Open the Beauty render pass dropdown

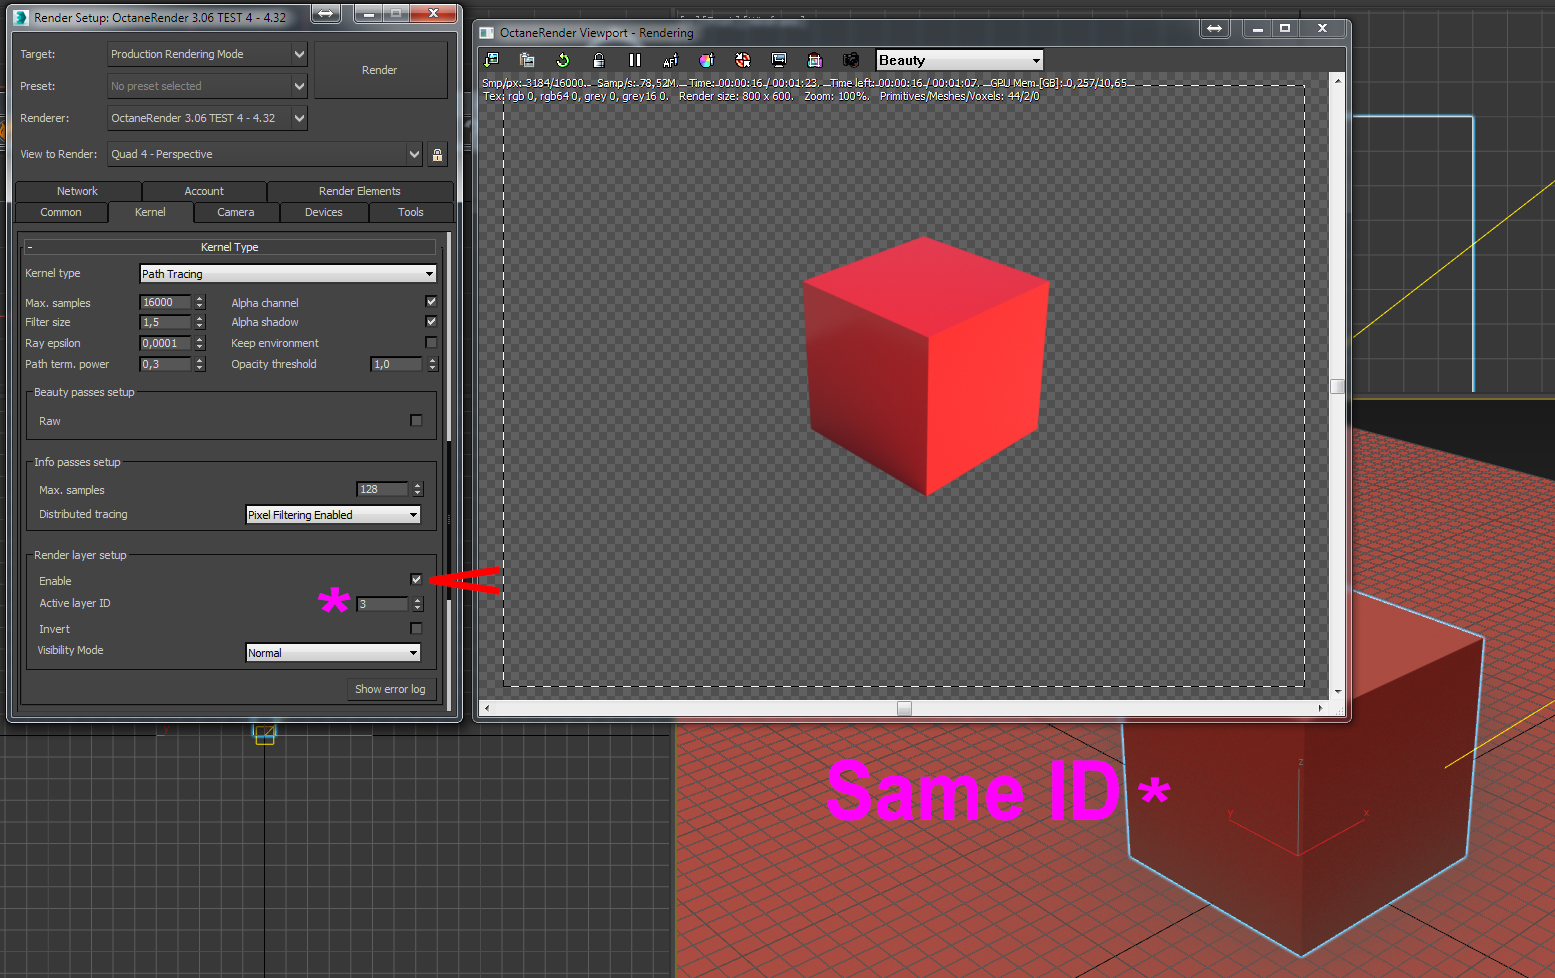[x=960, y=60]
